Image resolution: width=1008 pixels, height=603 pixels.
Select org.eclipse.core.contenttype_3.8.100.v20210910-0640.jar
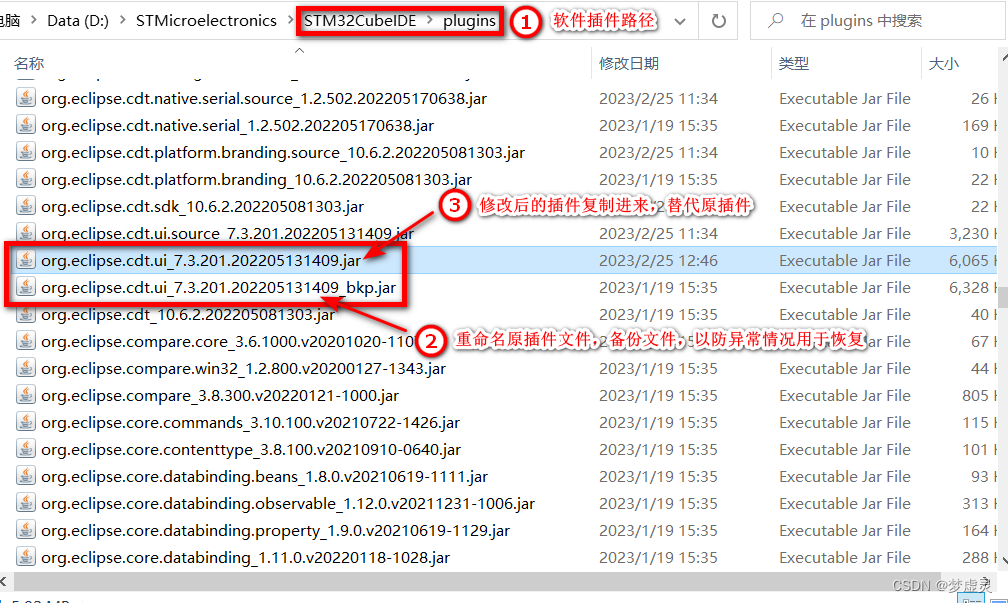pyautogui.click(x=251, y=449)
